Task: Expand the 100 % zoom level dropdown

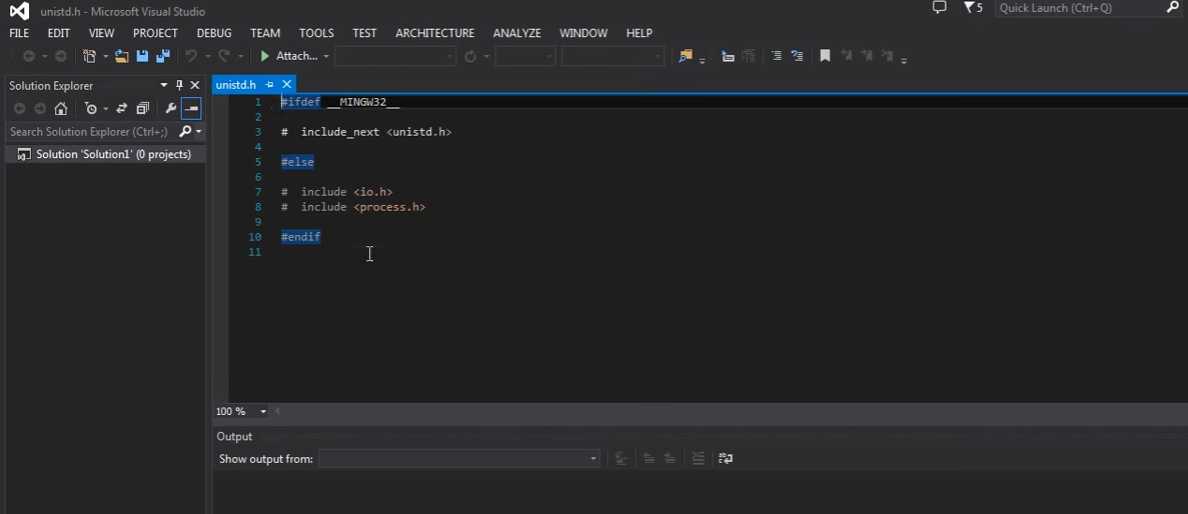Action: 264,412
